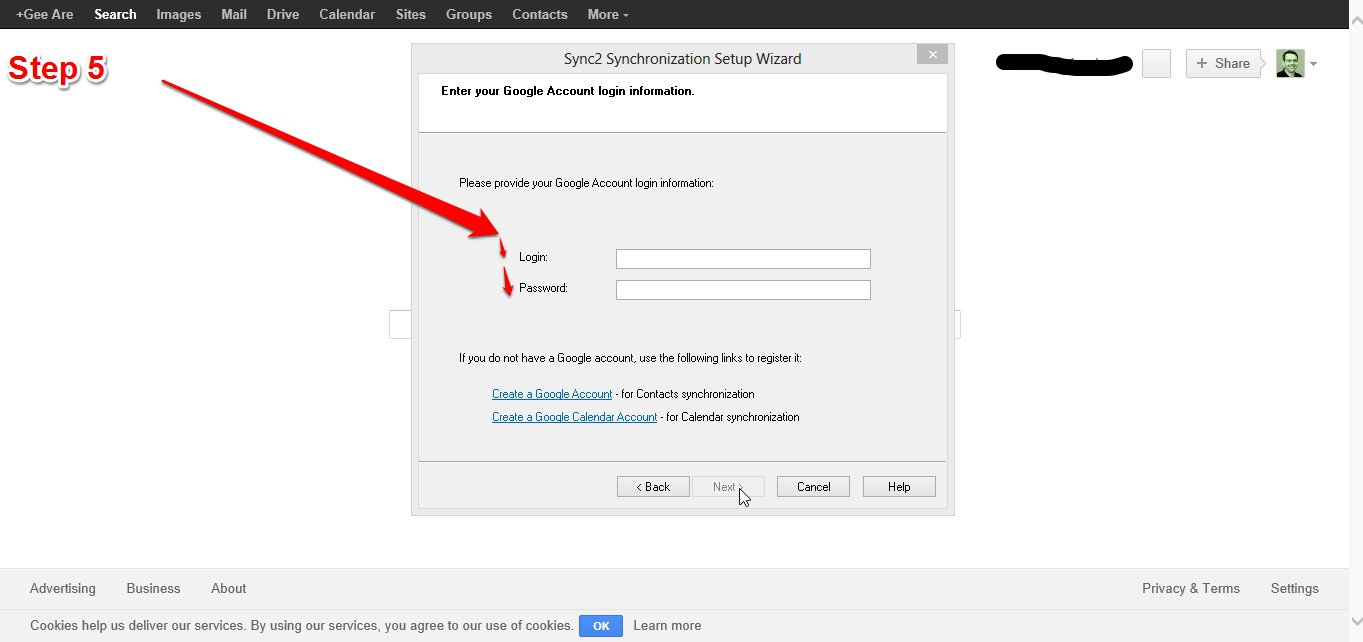Select the +Gee Are profile link
This screenshot has height=642, width=1363.
click(45, 14)
